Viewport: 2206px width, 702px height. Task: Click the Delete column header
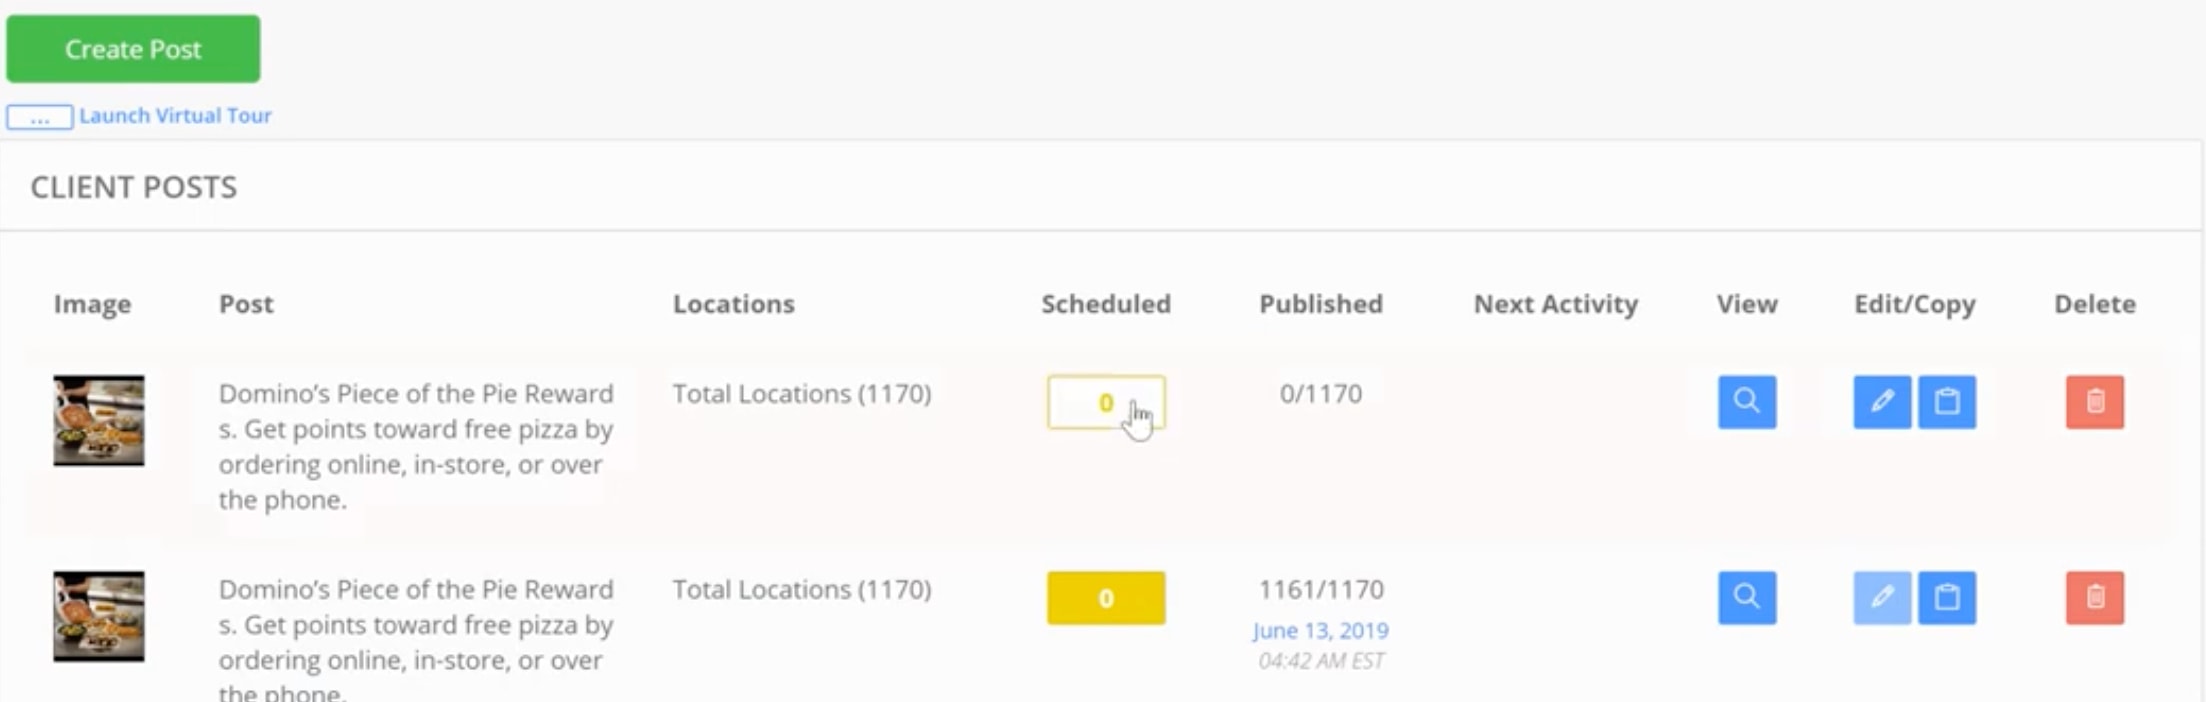(x=2095, y=304)
